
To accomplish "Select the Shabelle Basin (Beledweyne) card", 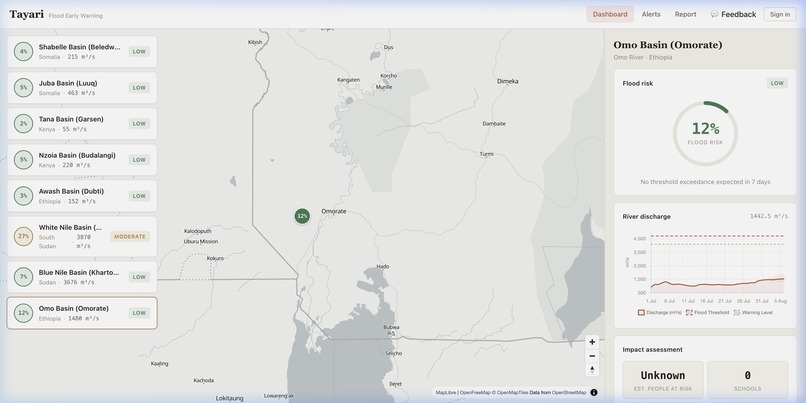I will pos(82,51).
